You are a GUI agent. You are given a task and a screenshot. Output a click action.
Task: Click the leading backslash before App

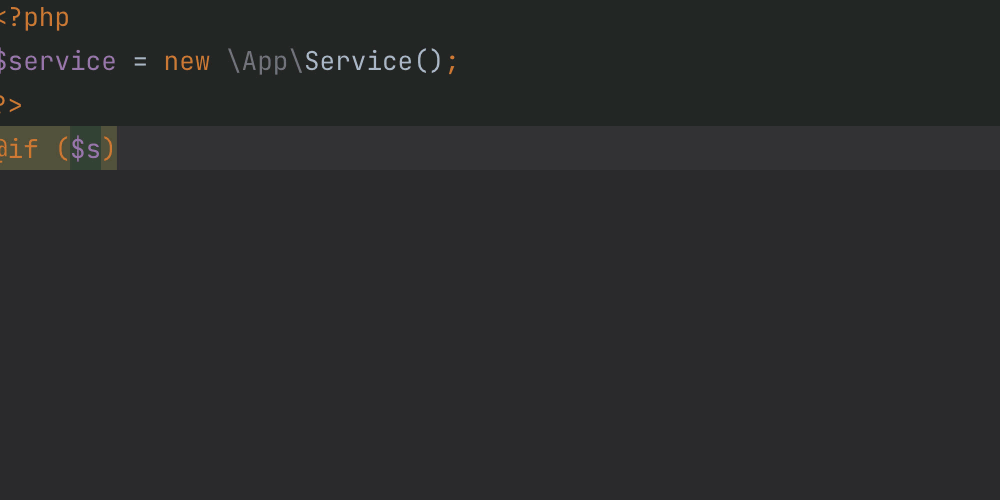[x=235, y=62]
